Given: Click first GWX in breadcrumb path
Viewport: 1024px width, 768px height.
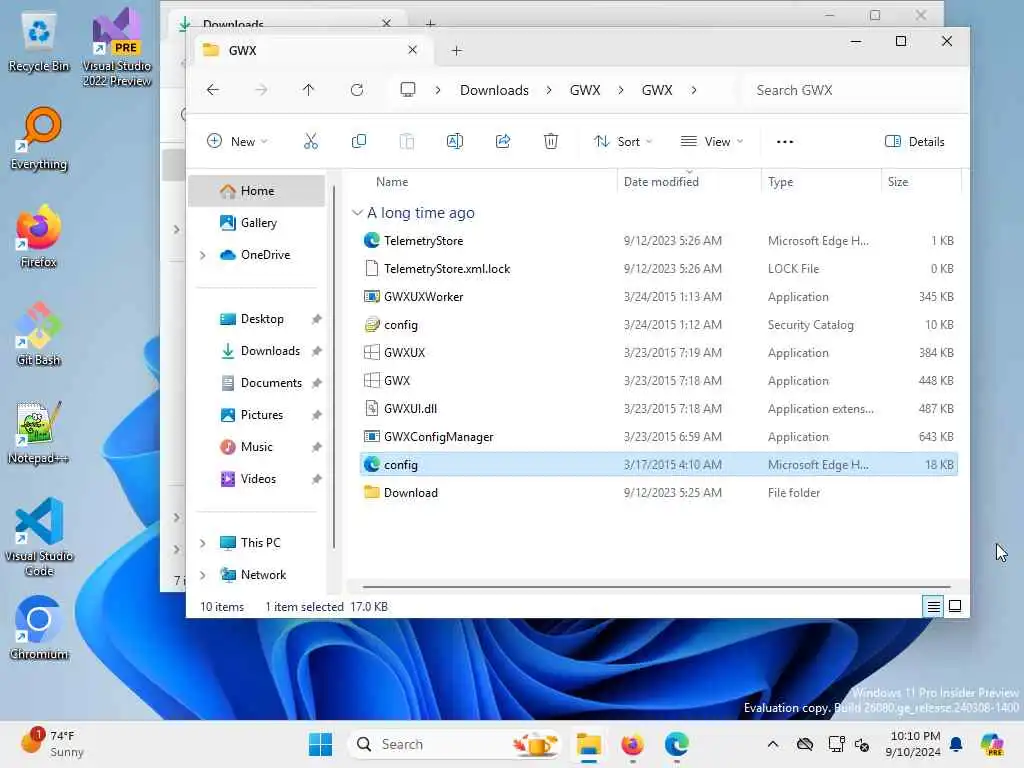Looking at the screenshot, I should (x=584, y=90).
